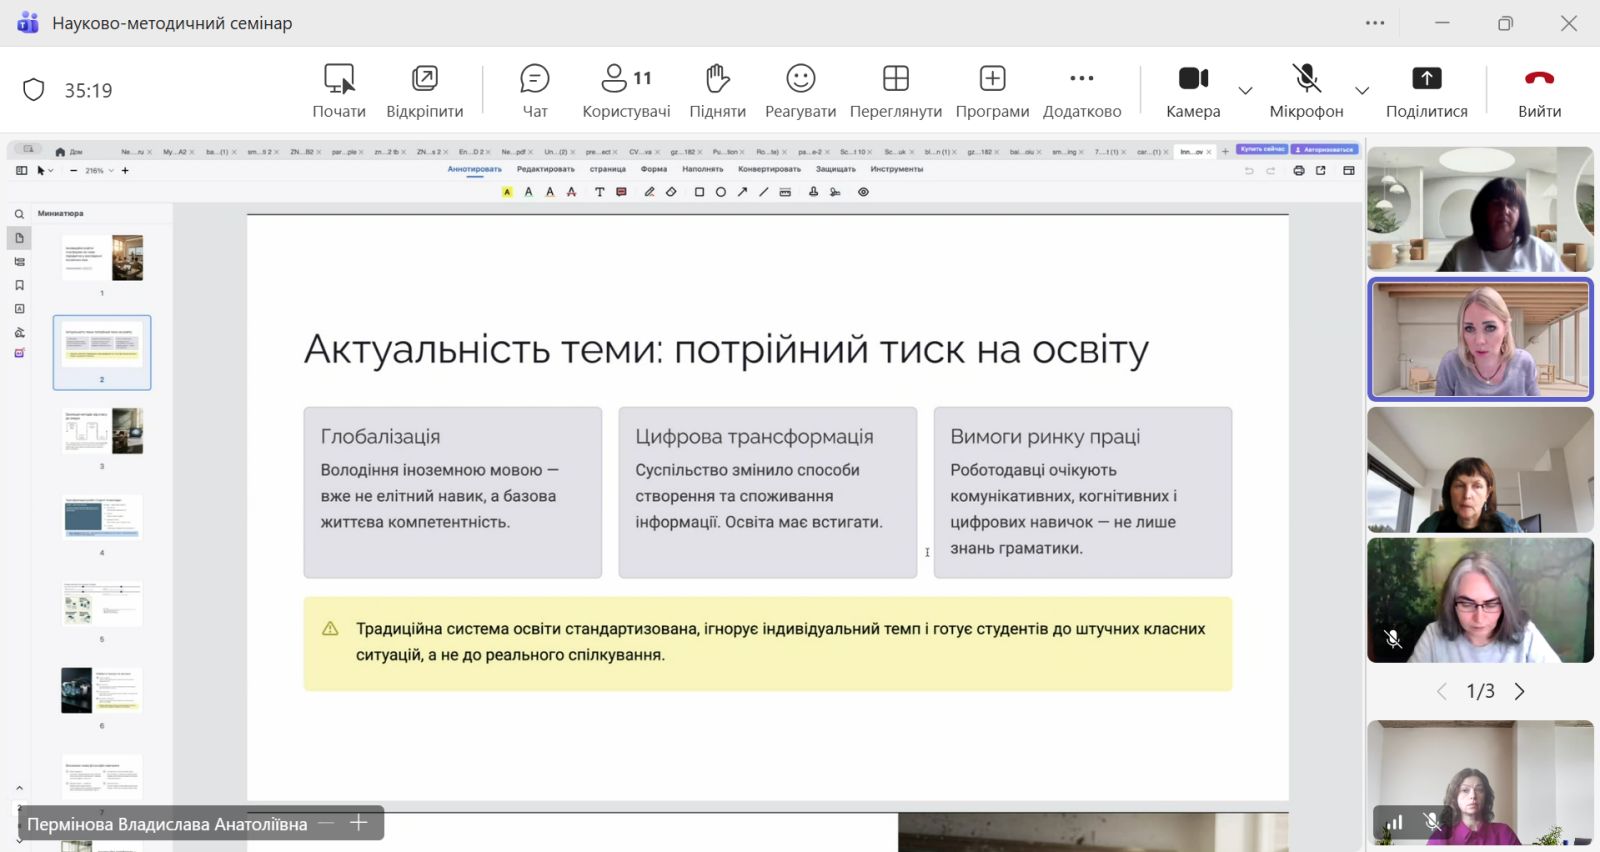Switch to the страница tab
The height and width of the screenshot is (852, 1600).
[x=608, y=169]
